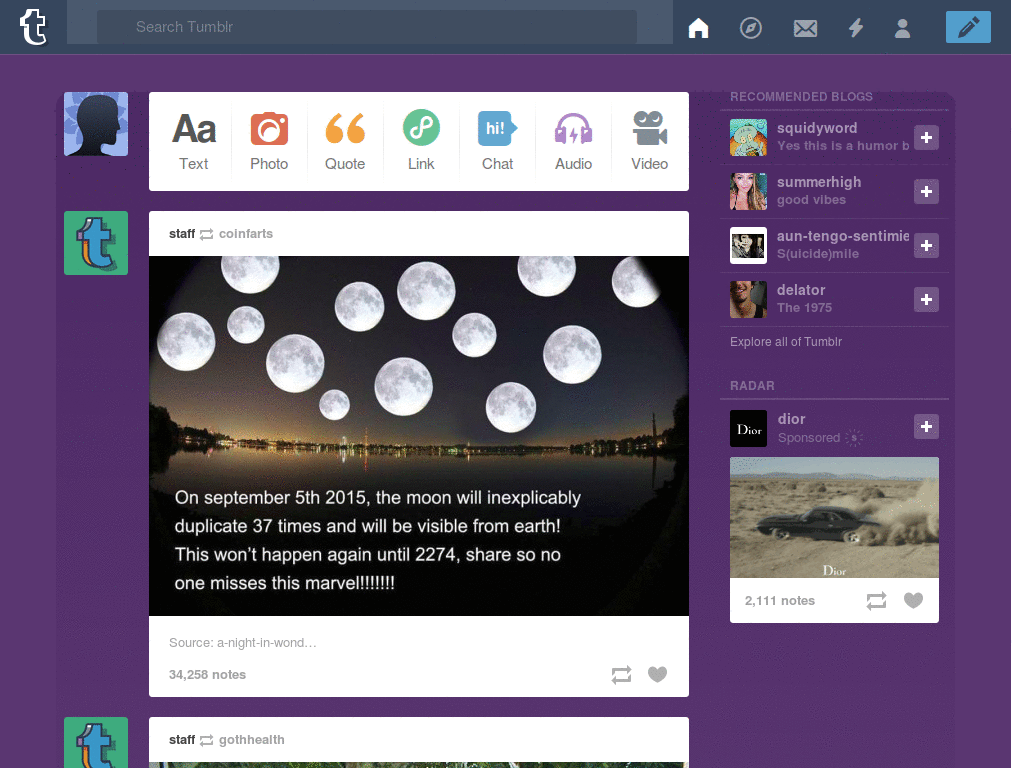Click the blue compose pencil button

(x=968, y=27)
